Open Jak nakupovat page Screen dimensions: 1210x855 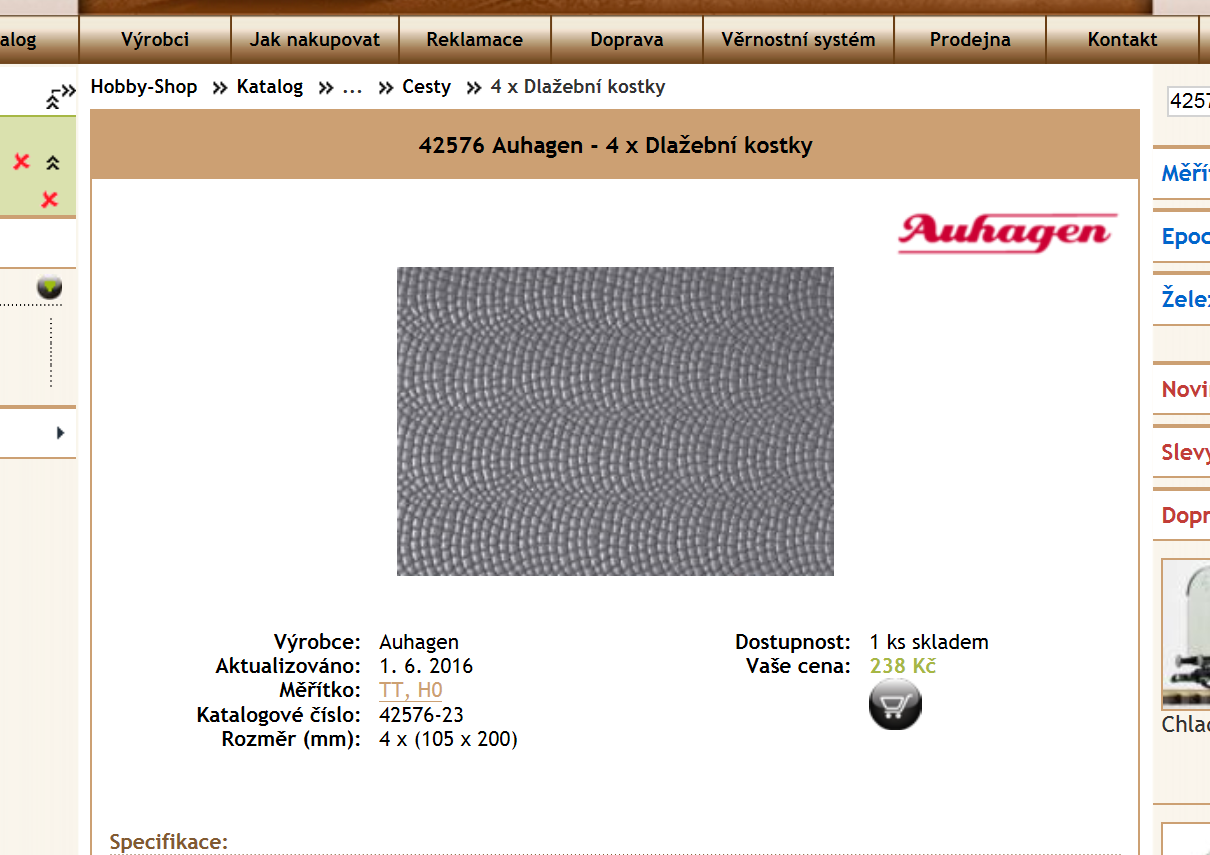(x=315, y=40)
